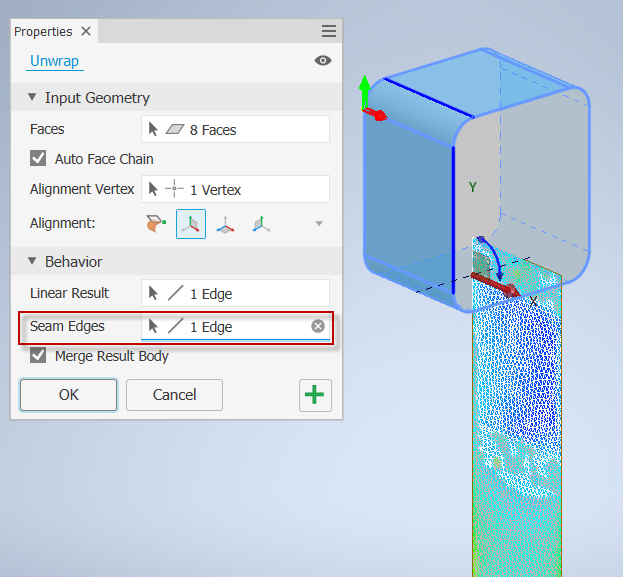The image size is (623, 577).
Task: Activate the Faces selector arrow
Action: [x=153, y=129]
